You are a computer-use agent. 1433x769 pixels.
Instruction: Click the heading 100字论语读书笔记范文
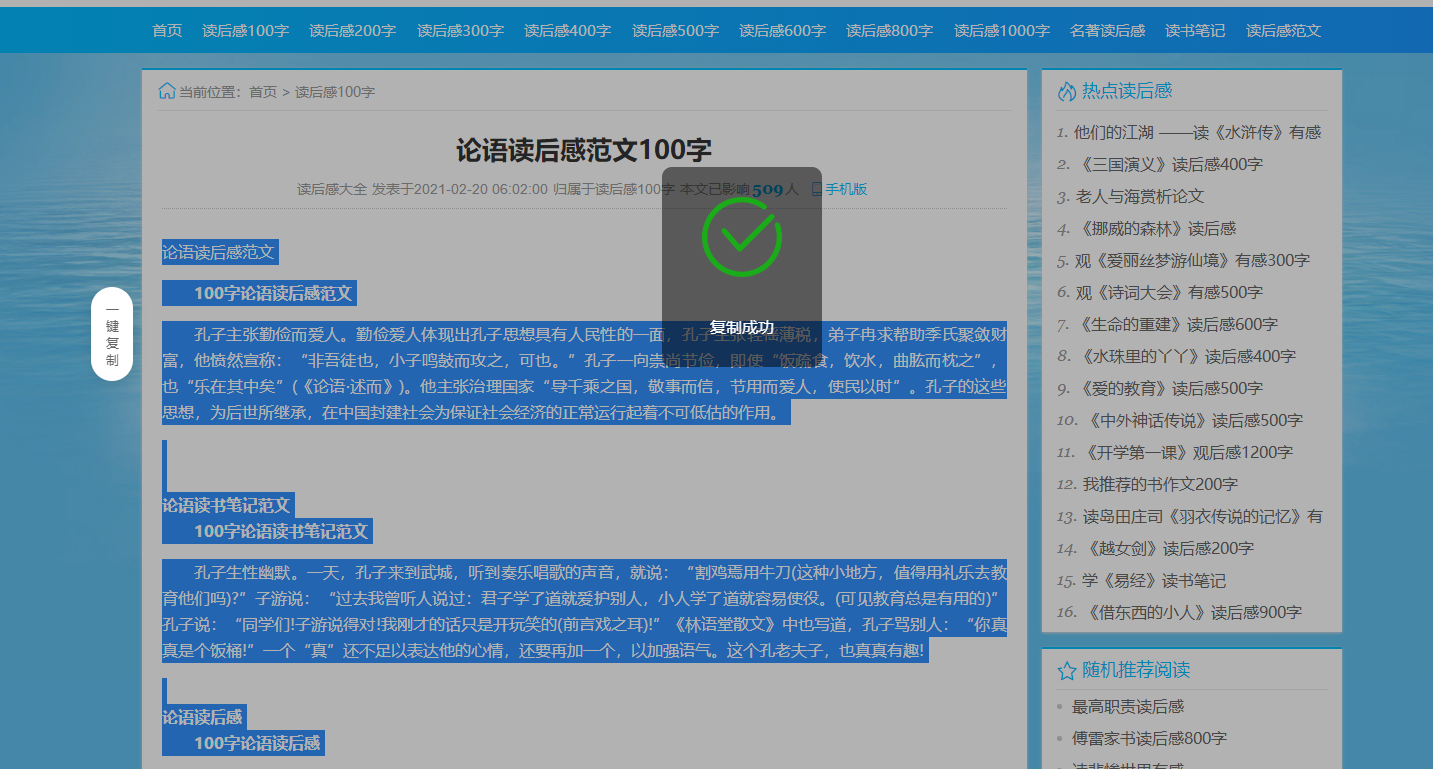pos(281,531)
